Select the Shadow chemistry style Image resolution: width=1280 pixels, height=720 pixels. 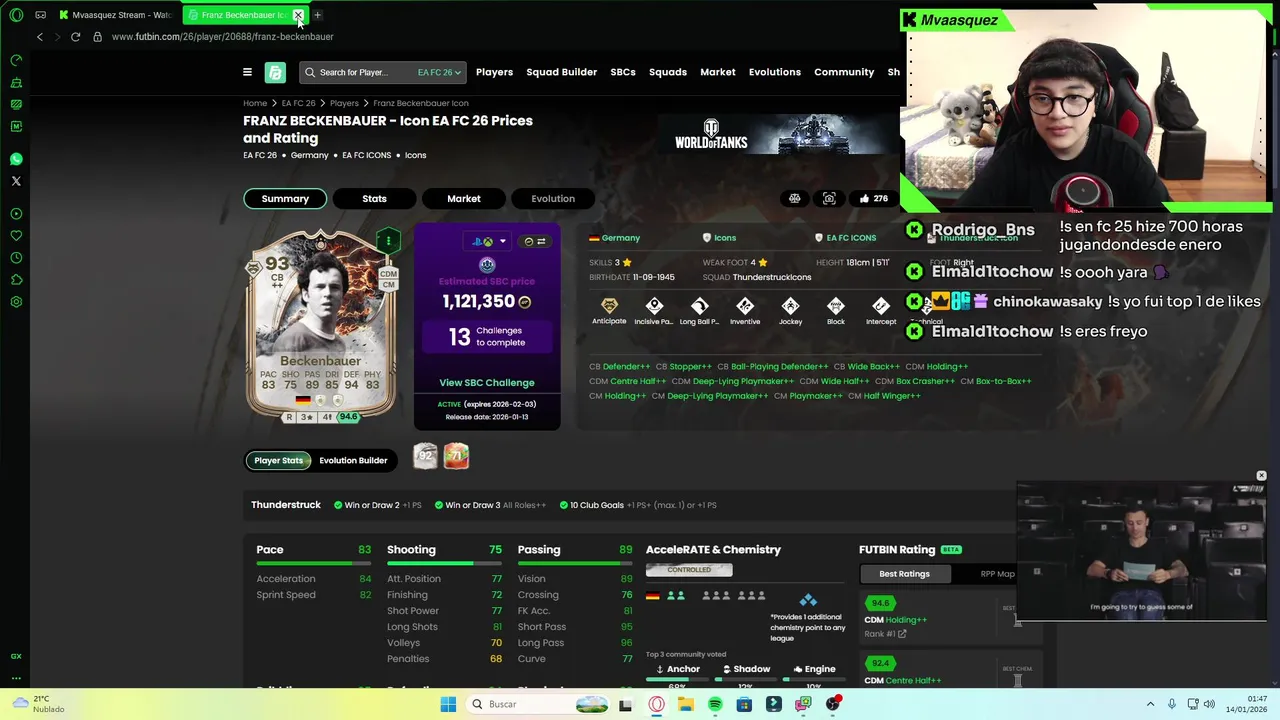click(x=744, y=669)
